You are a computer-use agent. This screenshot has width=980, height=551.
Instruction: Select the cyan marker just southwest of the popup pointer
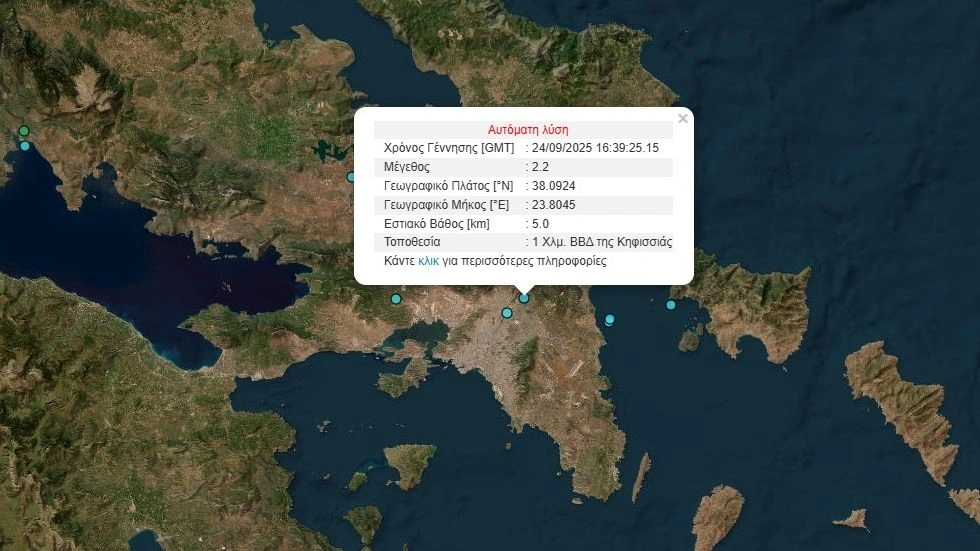507,312
